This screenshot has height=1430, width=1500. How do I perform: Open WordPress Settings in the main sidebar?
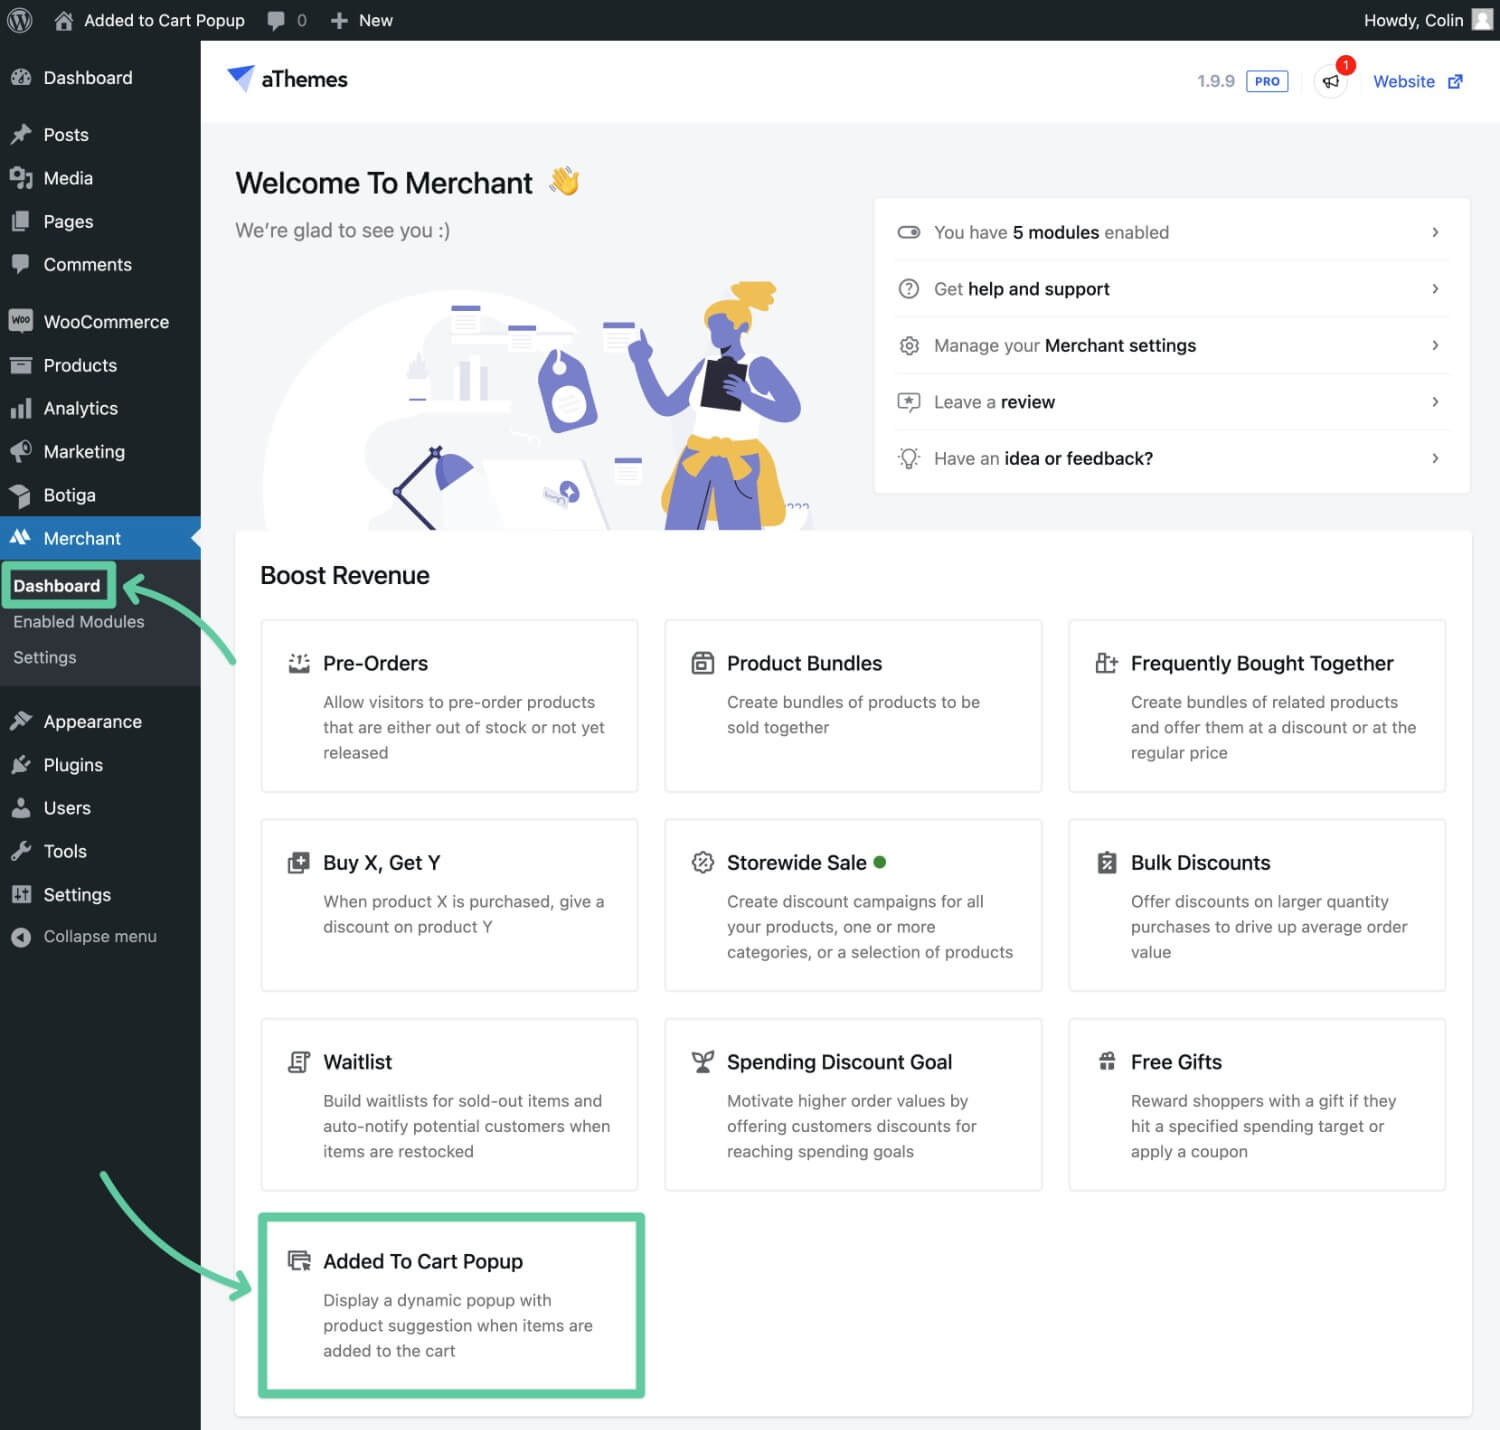tap(100, 895)
